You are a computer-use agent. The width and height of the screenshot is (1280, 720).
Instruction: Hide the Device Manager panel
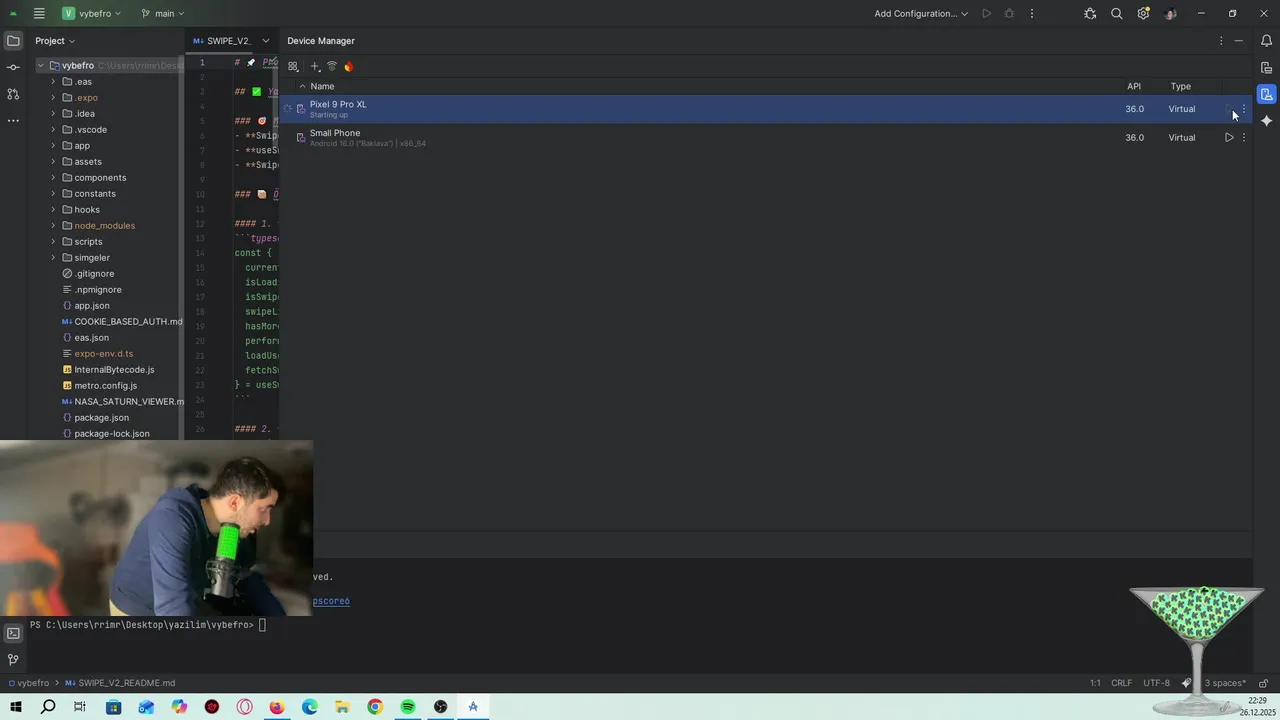point(1239,41)
